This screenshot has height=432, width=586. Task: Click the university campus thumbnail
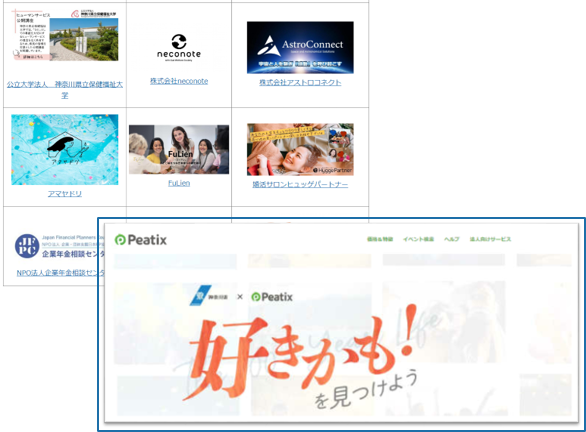pos(65,36)
